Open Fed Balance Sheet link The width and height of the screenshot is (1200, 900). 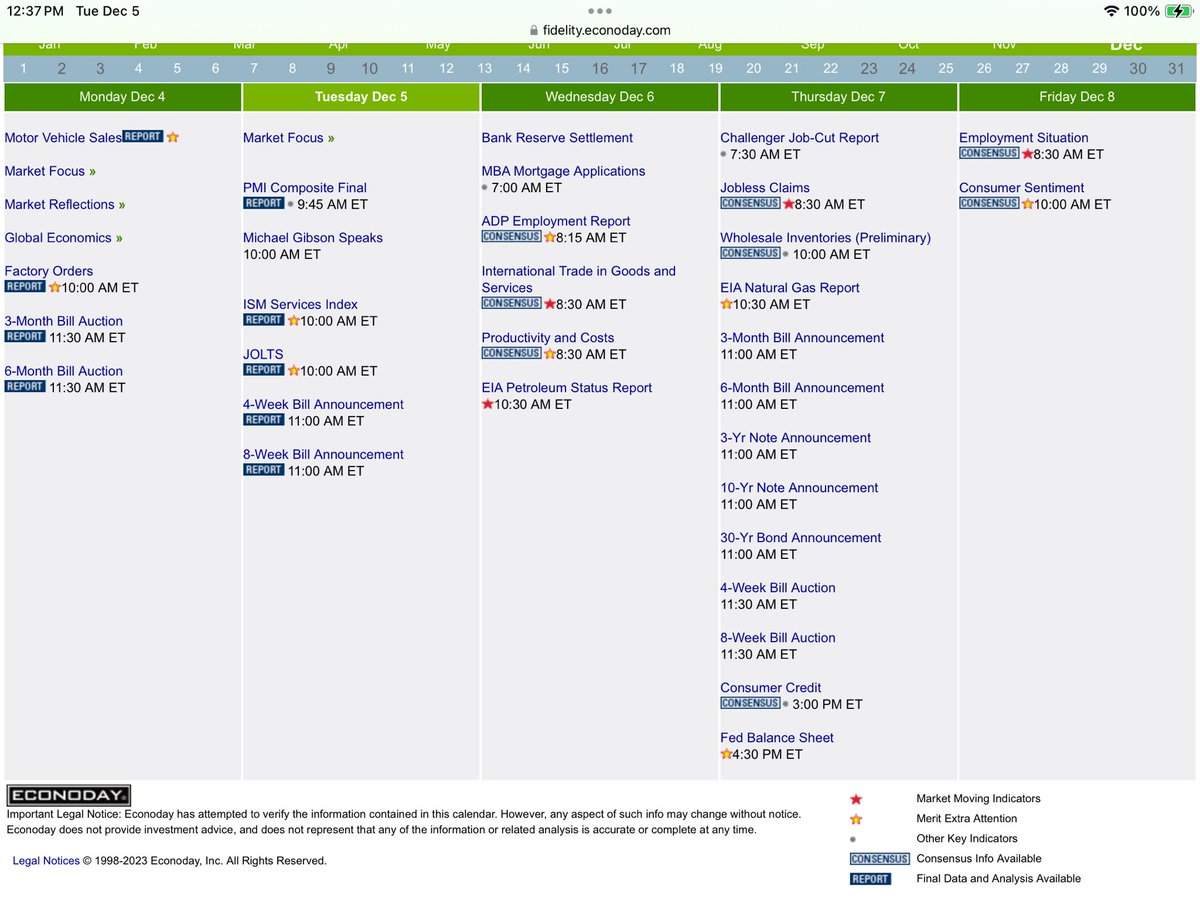click(777, 738)
